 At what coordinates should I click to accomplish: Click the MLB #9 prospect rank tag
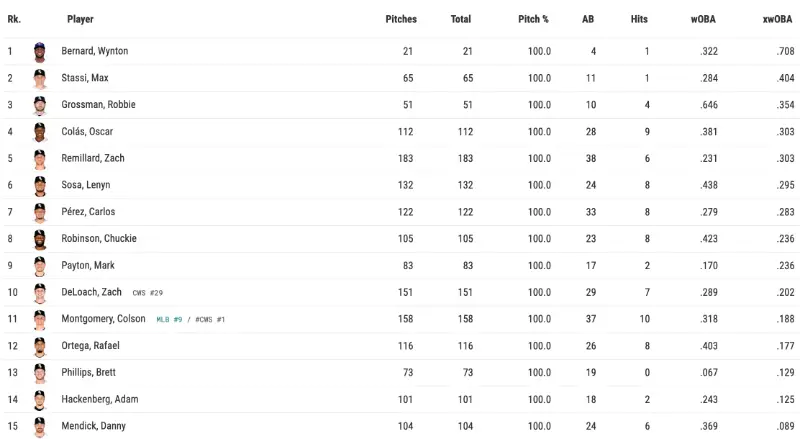coord(169,319)
